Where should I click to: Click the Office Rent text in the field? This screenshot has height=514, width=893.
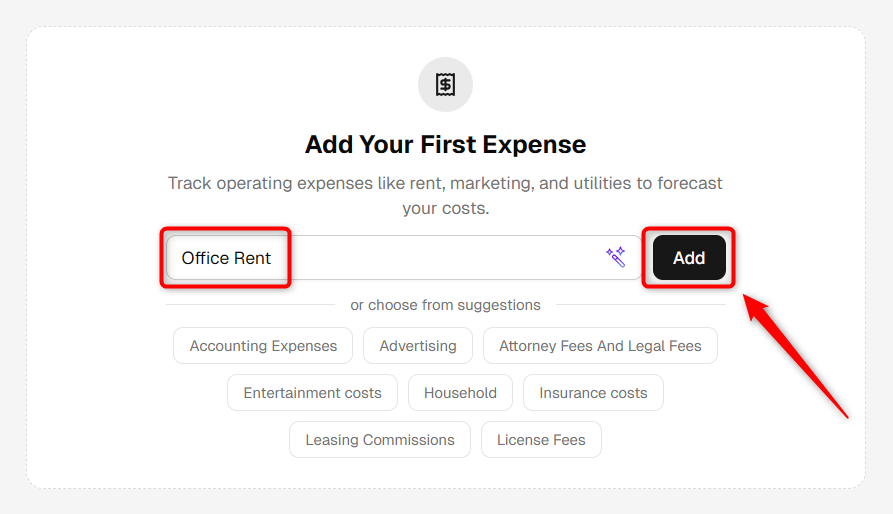click(x=226, y=258)
